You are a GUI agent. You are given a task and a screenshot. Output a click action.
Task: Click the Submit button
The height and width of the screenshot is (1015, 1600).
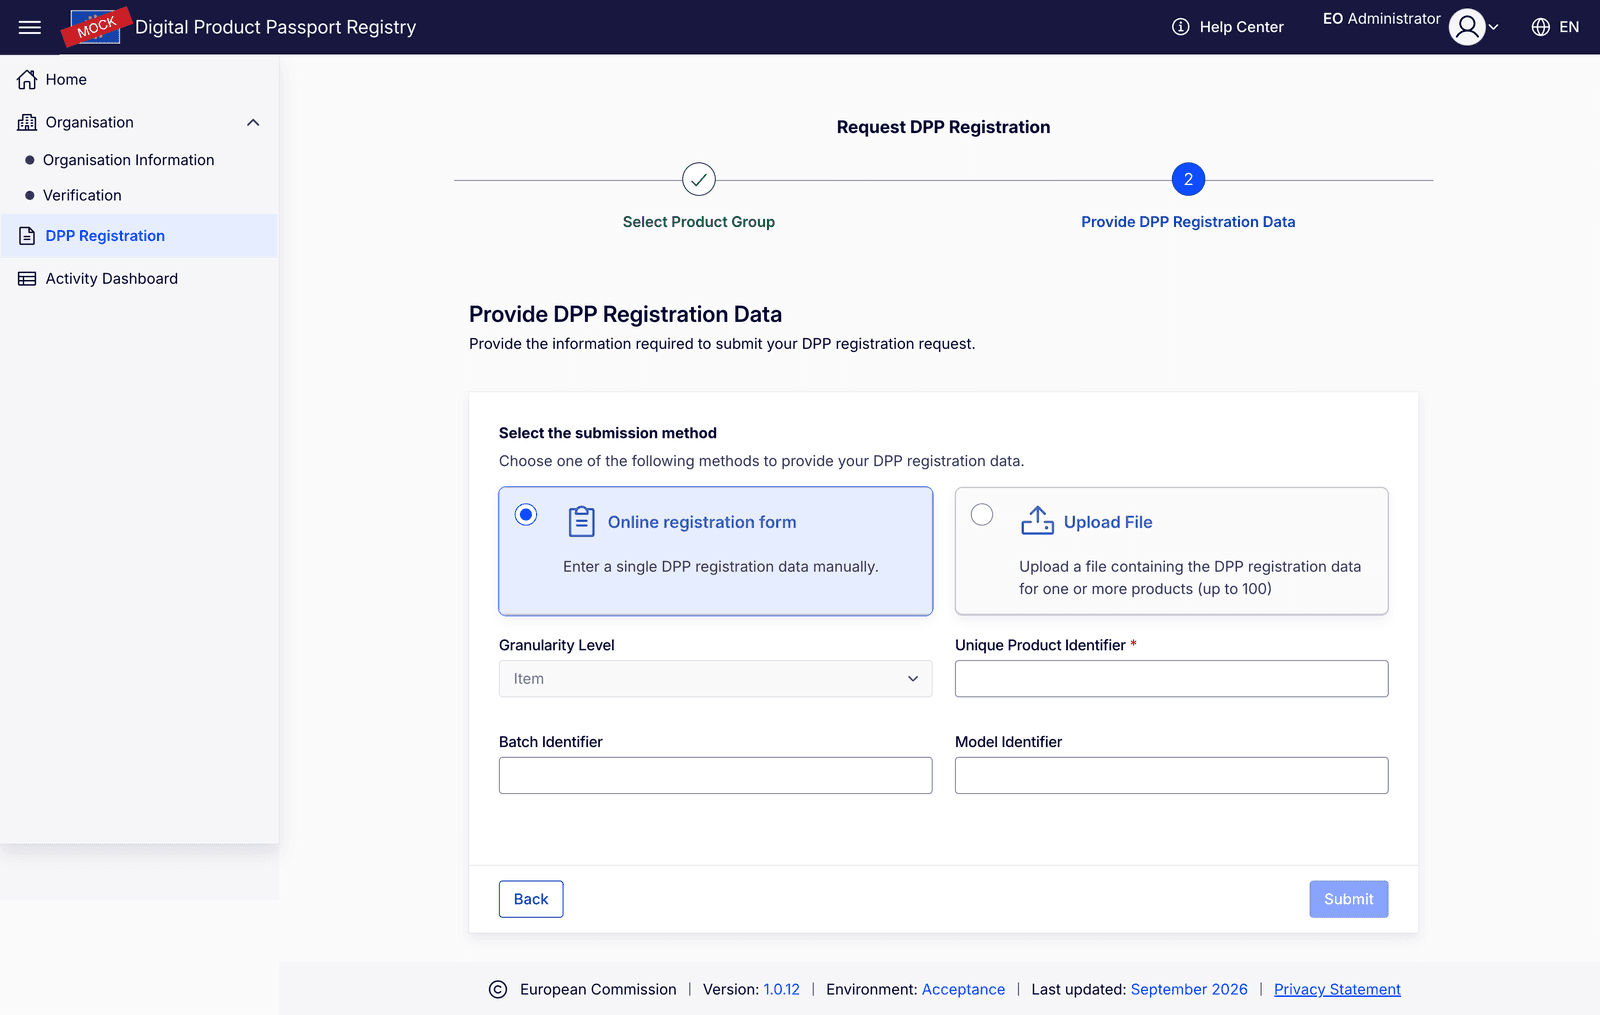[x=1349, y=899]
